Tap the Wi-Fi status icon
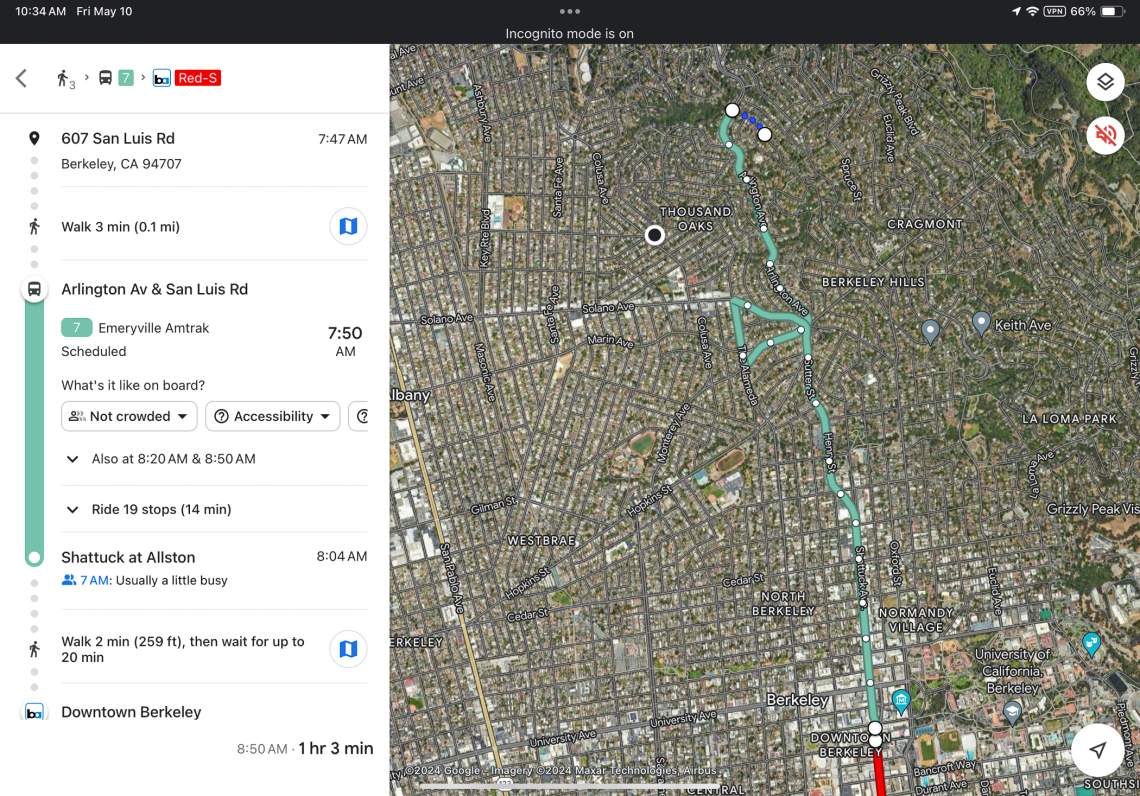This screenshot has width=1140, height=796. [1032, 11]
